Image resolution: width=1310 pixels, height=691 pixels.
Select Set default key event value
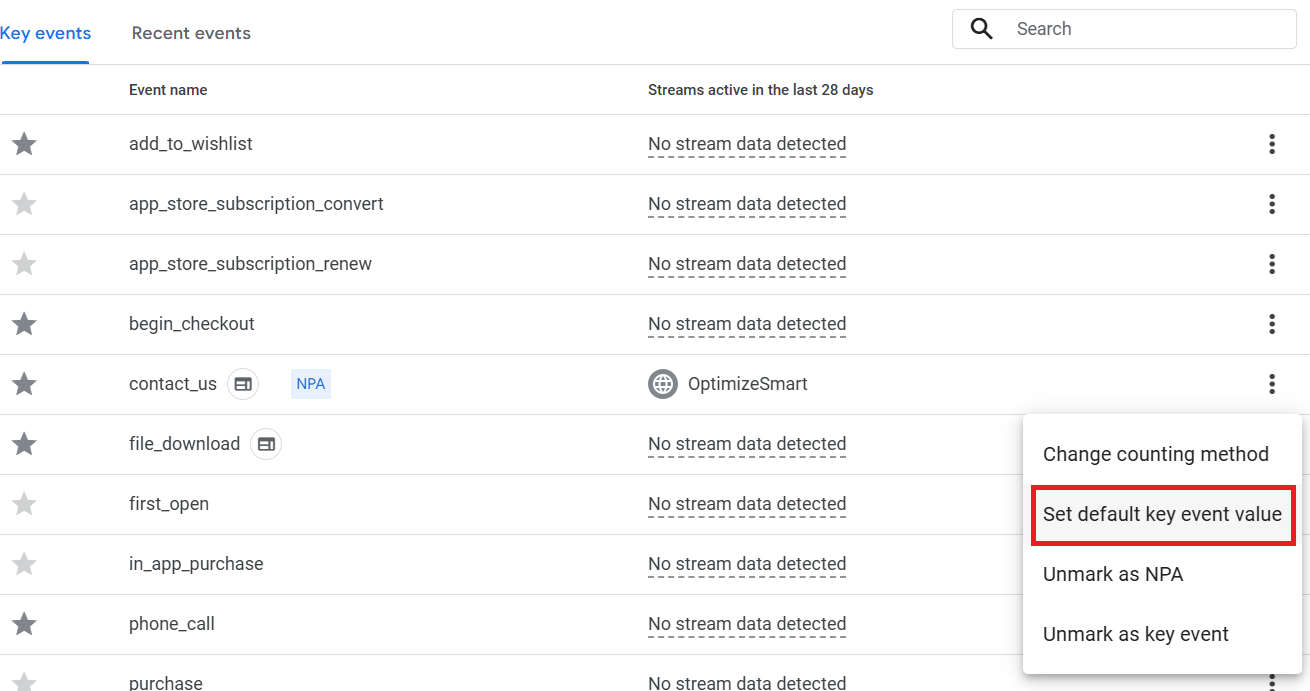pos(1162,514)
